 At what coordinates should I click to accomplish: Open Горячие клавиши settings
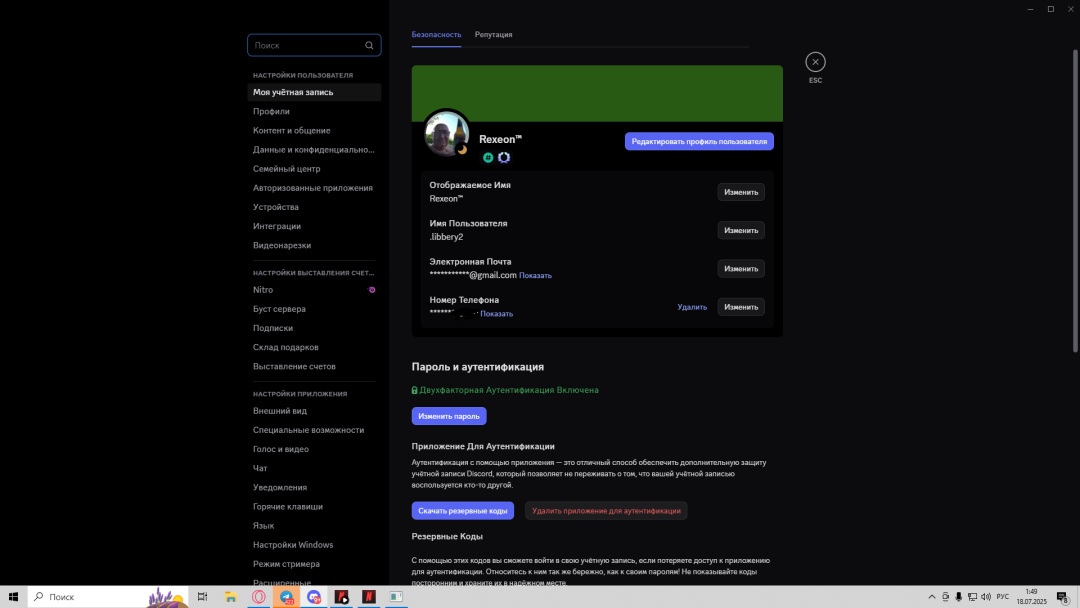point(314,507)
